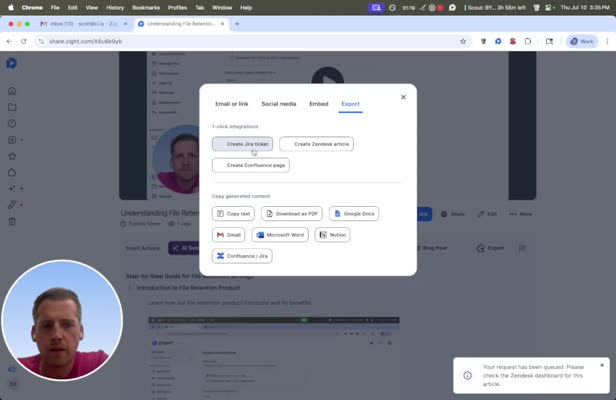
Task: Go to Home in left sidebar
Action: pos(12,91)
